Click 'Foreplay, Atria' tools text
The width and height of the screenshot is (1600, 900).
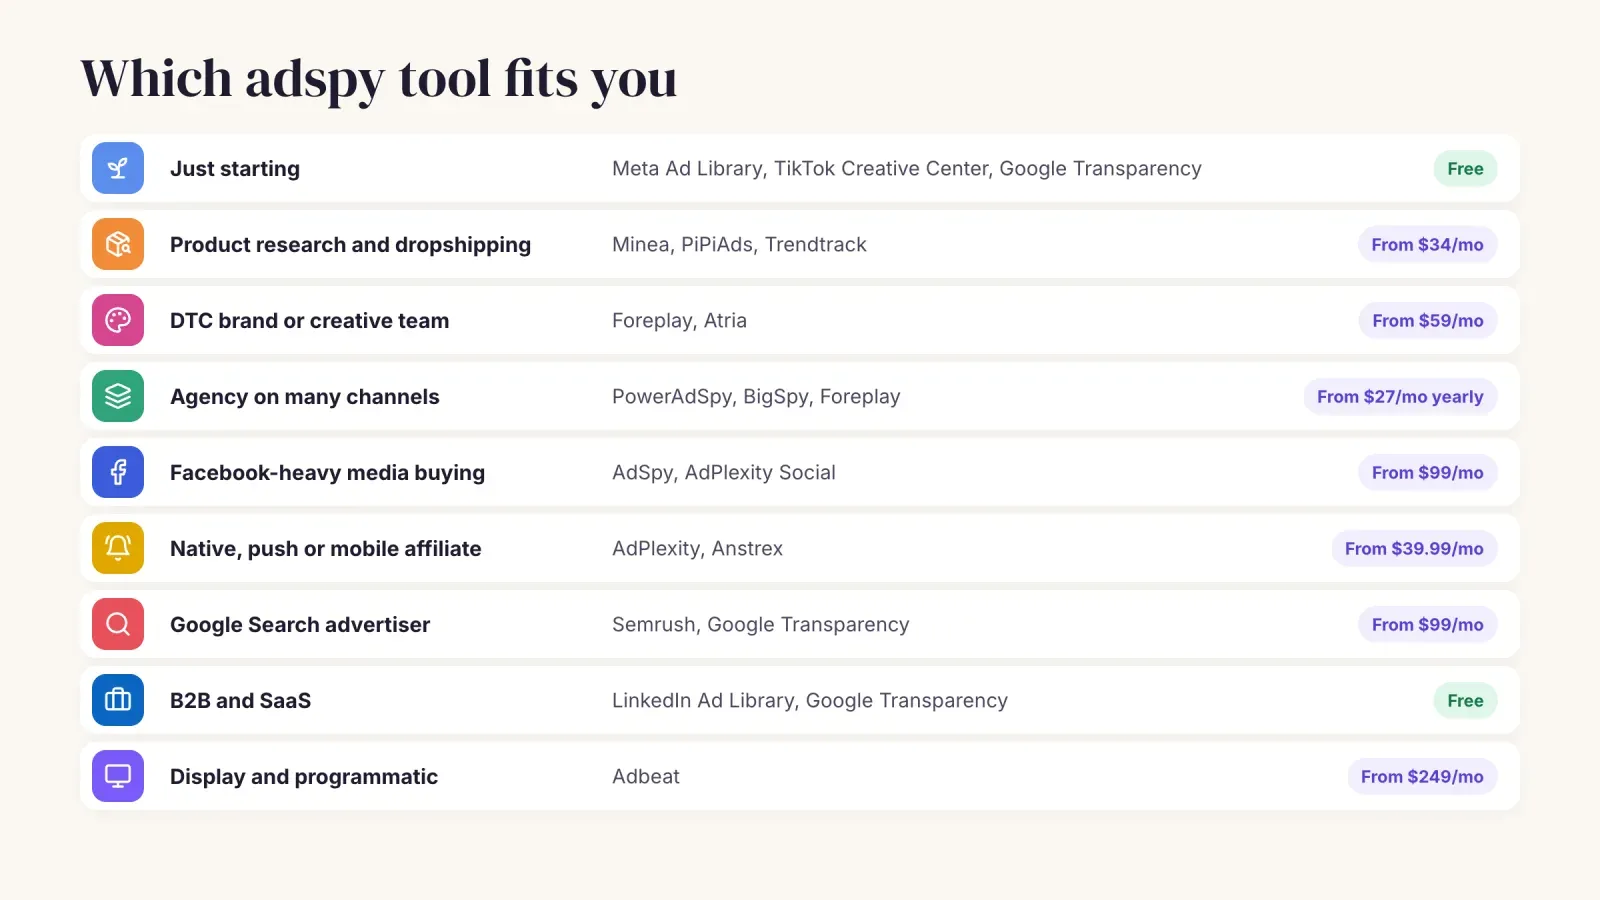pos(679,321)
